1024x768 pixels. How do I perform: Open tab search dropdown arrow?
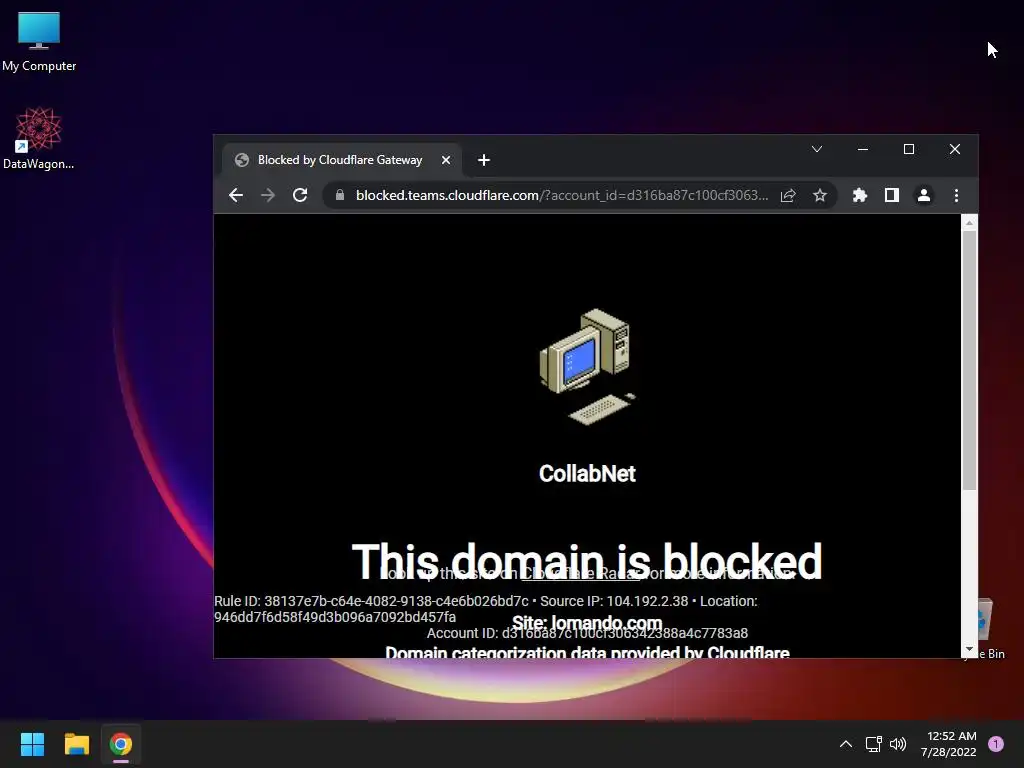pos(817,150)
